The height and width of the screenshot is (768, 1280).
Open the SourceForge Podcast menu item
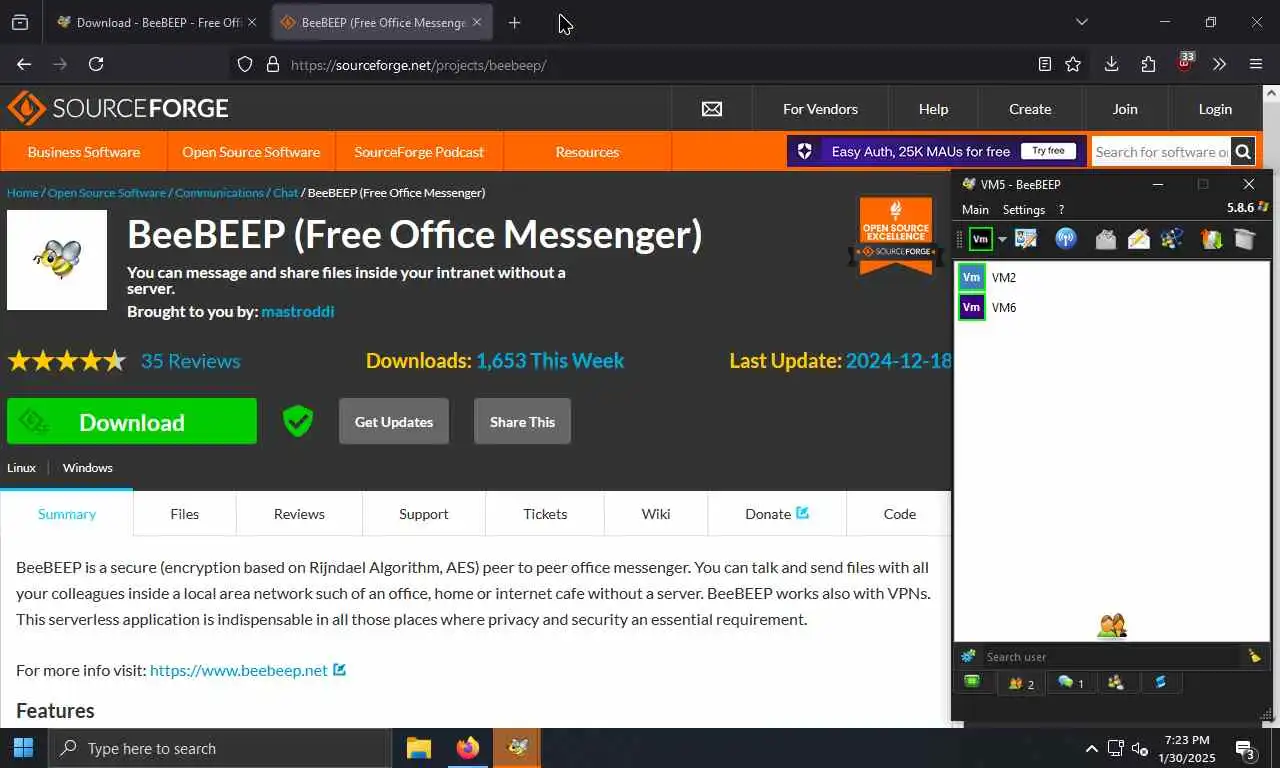419,152
